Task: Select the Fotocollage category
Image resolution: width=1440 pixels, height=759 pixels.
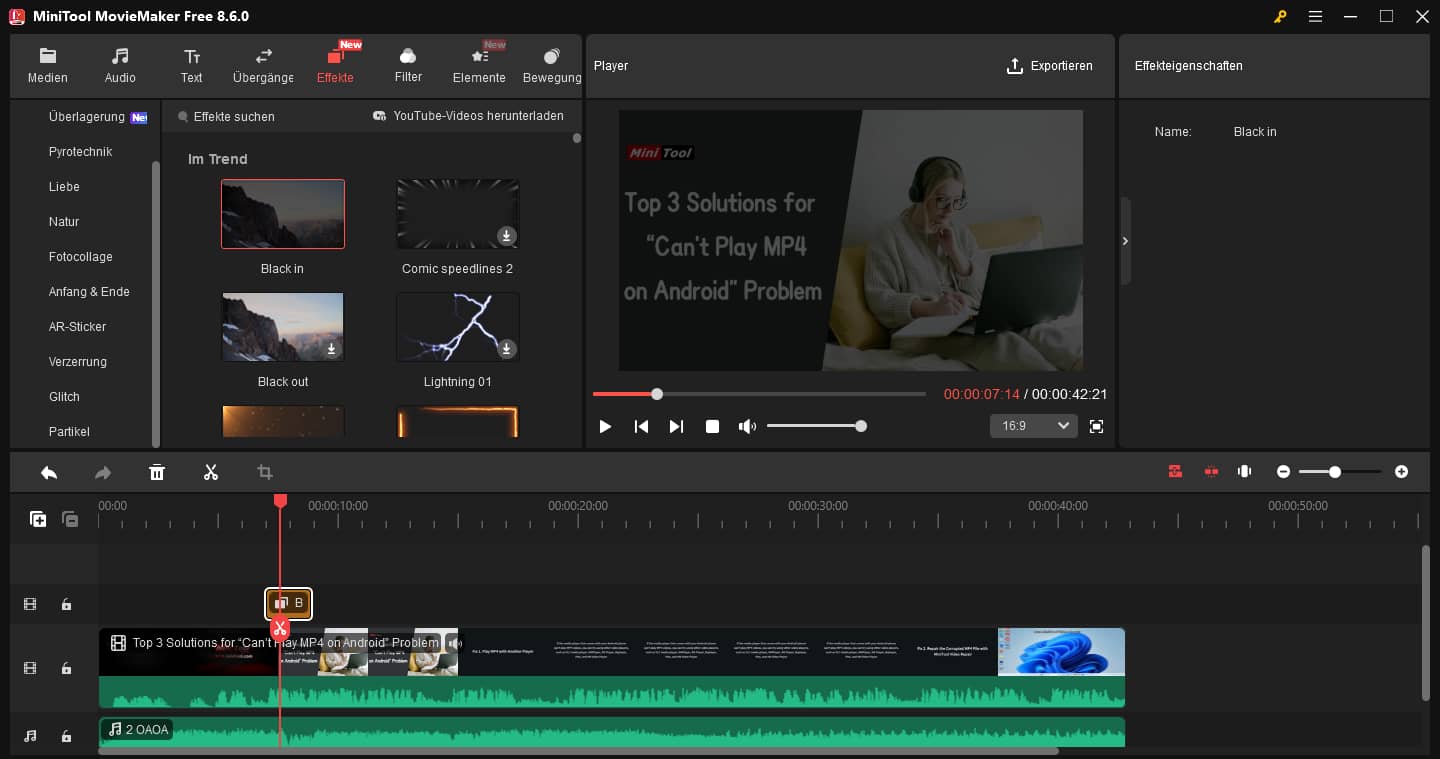Action: pos(80,257)
